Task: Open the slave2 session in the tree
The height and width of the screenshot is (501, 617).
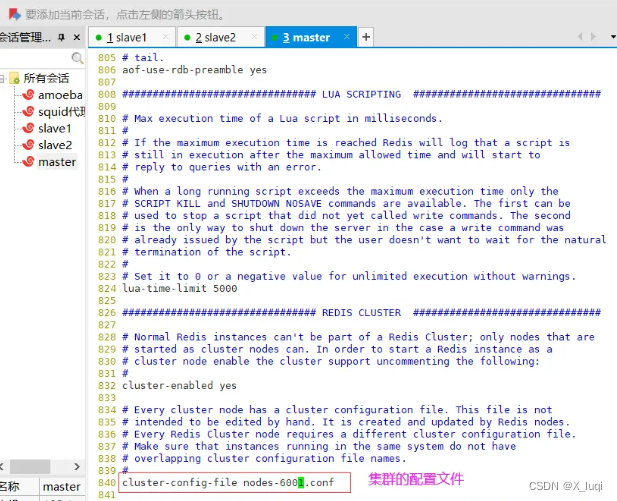Action: coord(55,145)
